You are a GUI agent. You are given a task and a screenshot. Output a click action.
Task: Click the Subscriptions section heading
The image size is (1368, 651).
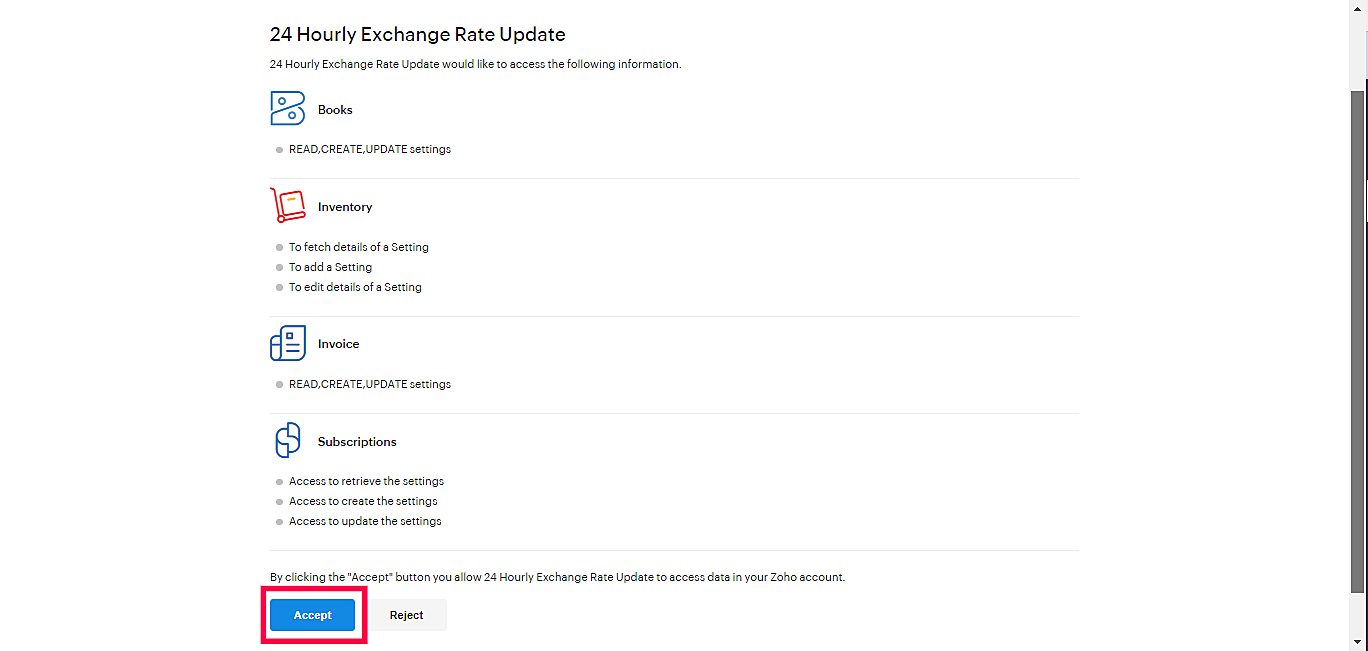(x=357, y=442)
